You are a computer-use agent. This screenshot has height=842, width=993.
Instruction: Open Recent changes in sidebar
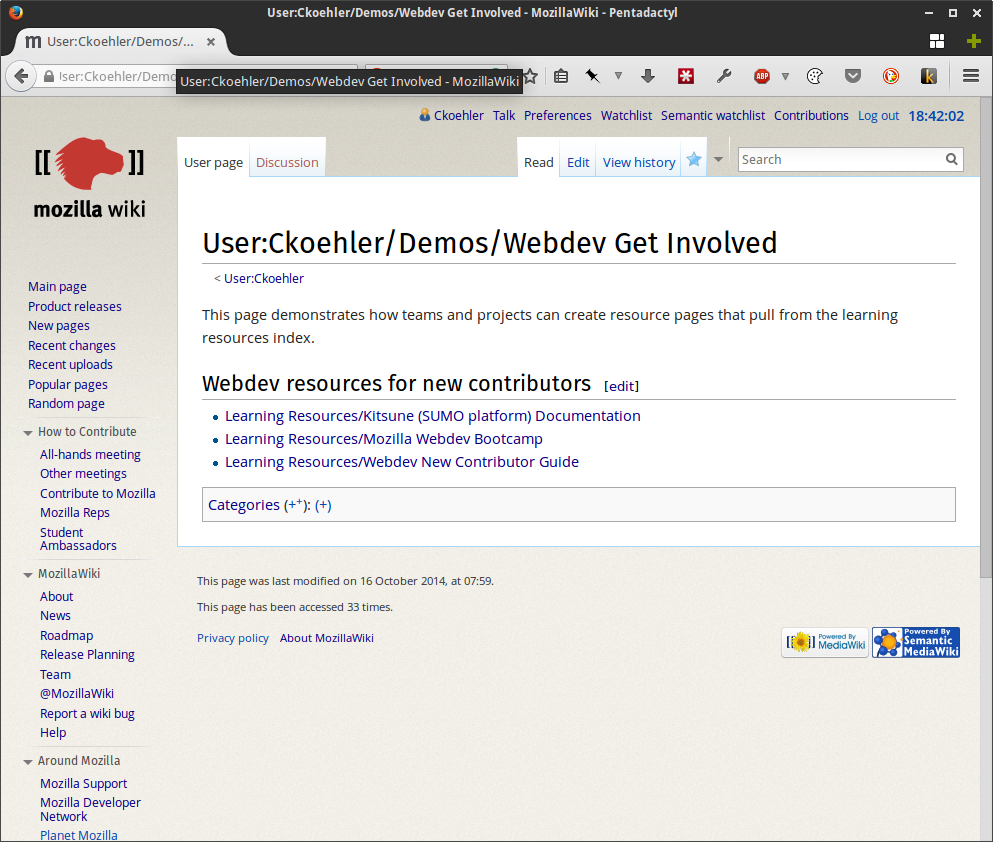pos(72,346)
